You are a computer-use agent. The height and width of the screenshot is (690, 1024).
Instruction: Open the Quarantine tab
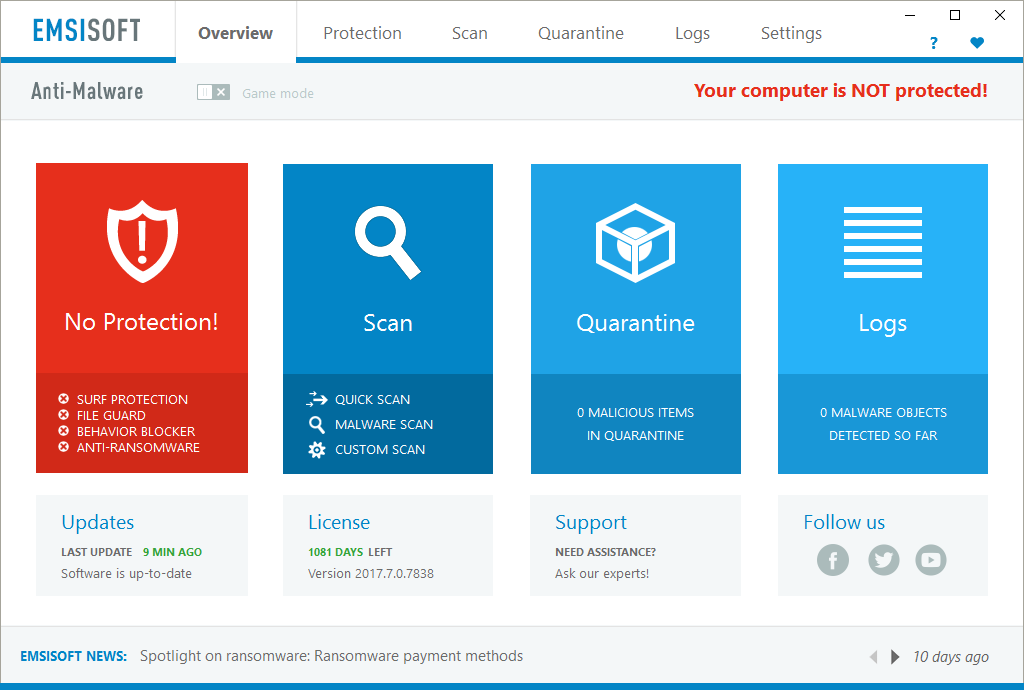pos(581,33)
